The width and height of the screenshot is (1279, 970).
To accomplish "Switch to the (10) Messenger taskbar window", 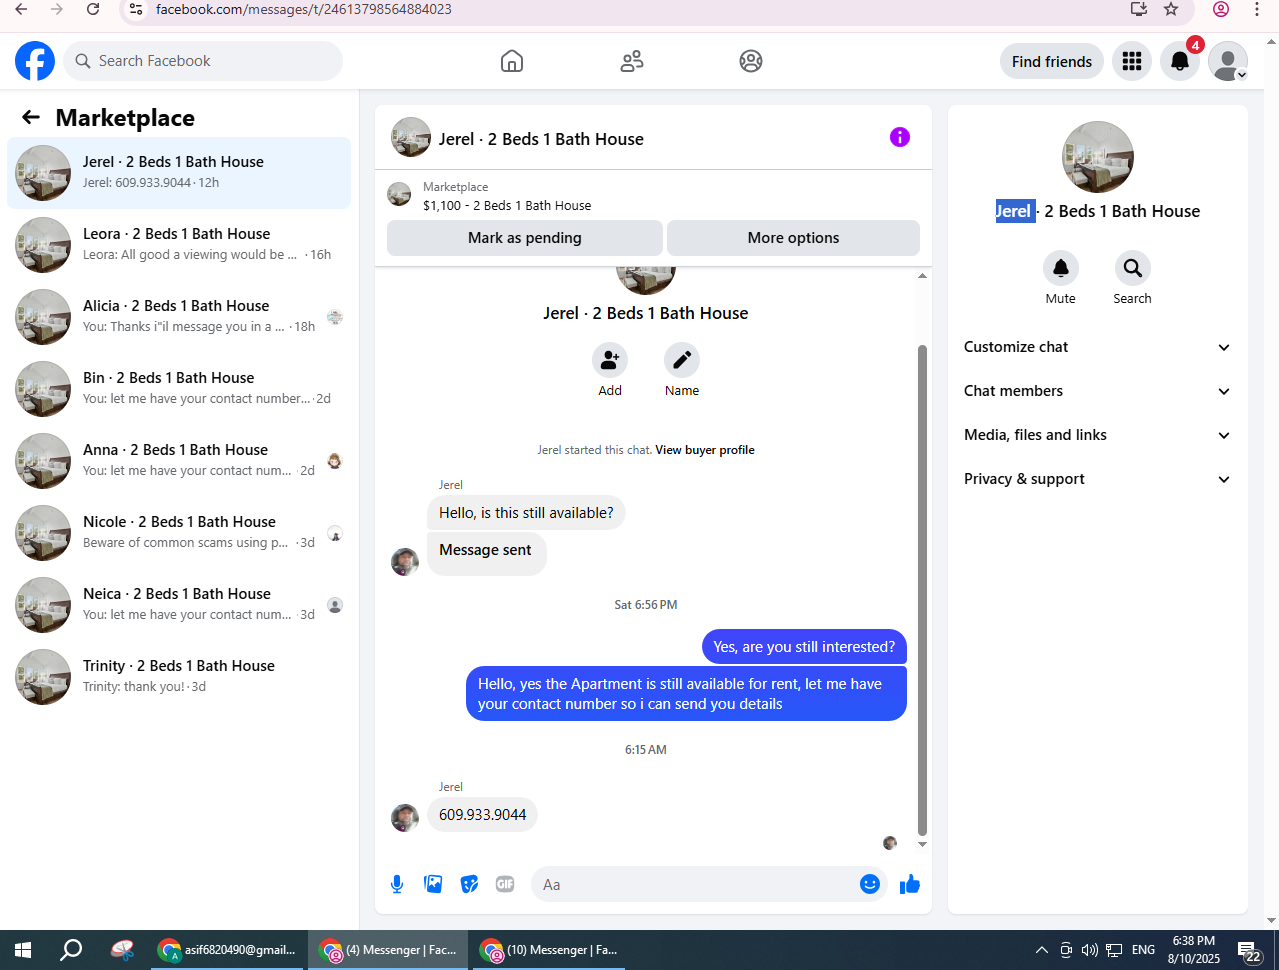I will pos(550,950).
